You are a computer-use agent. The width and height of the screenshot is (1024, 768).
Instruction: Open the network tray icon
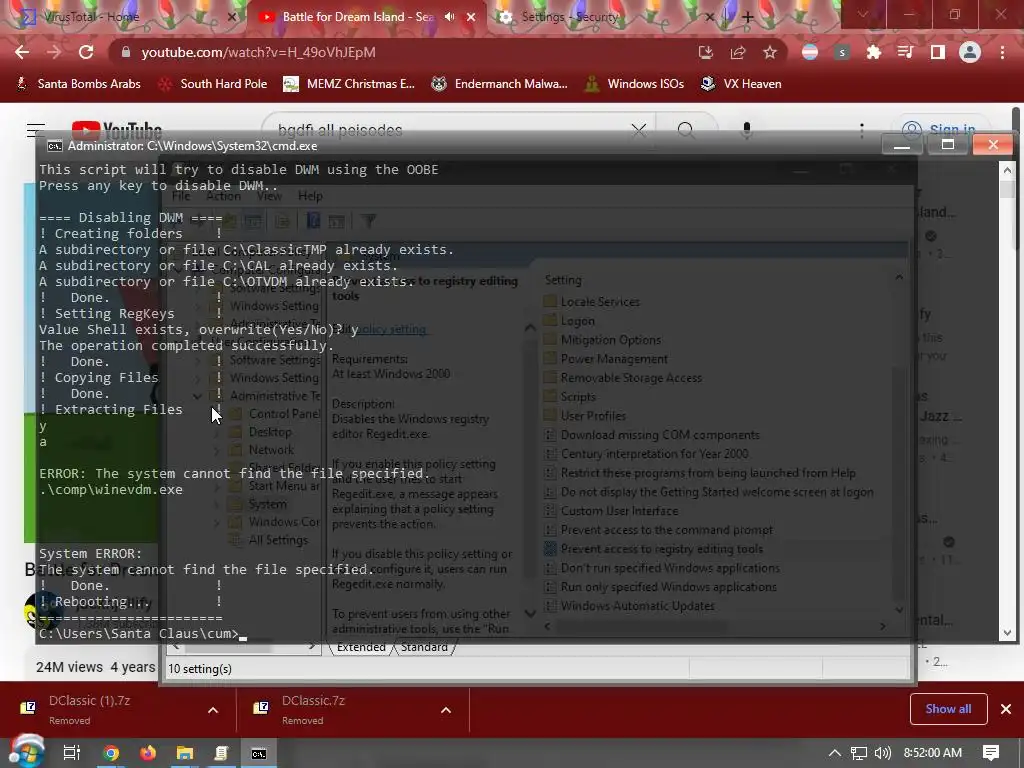pos(859,753)
